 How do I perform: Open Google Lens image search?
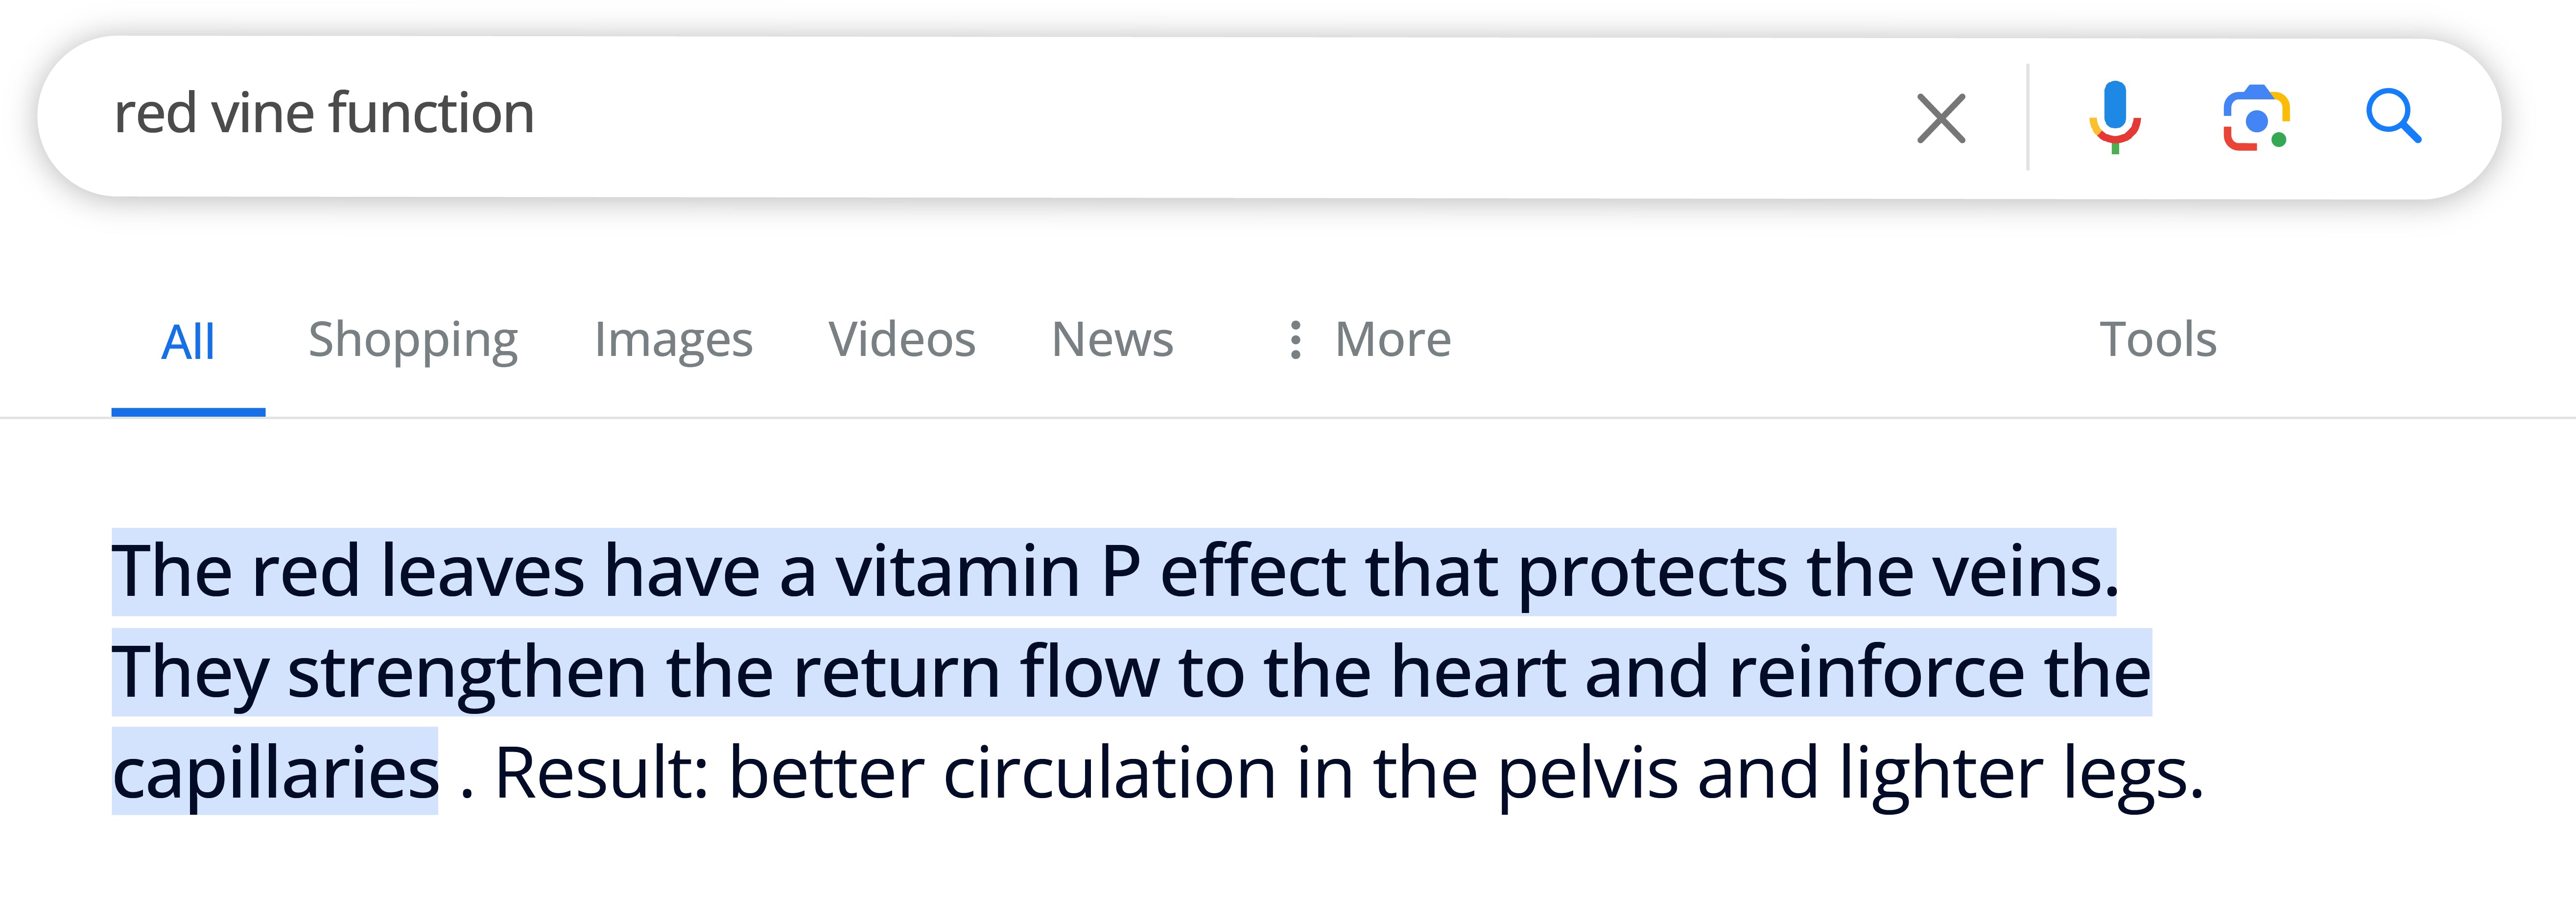[x=2256, y=118]
